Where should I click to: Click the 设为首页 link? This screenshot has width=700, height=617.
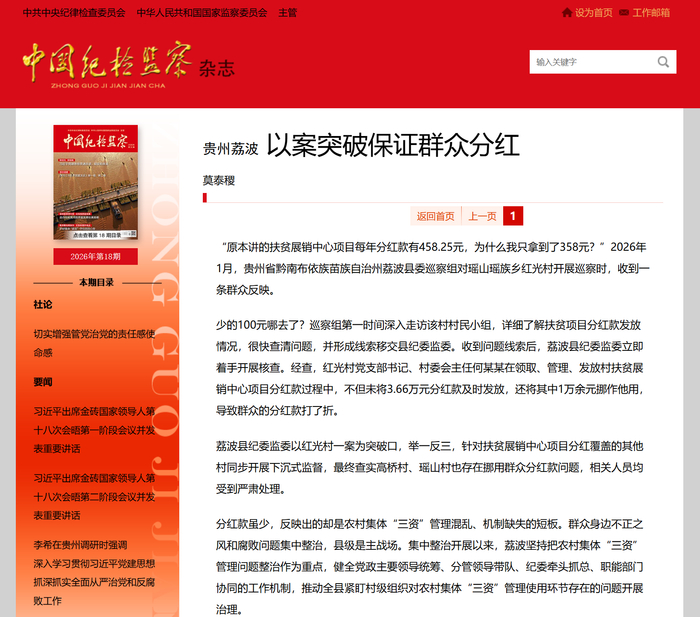click(x=593, y=13)
